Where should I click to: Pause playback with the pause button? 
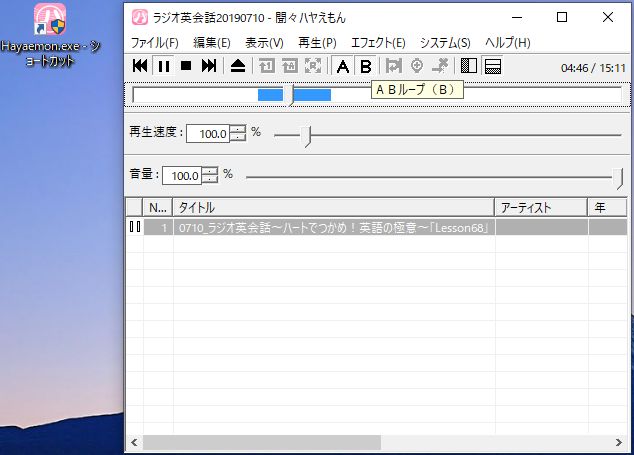coord(164,66)
